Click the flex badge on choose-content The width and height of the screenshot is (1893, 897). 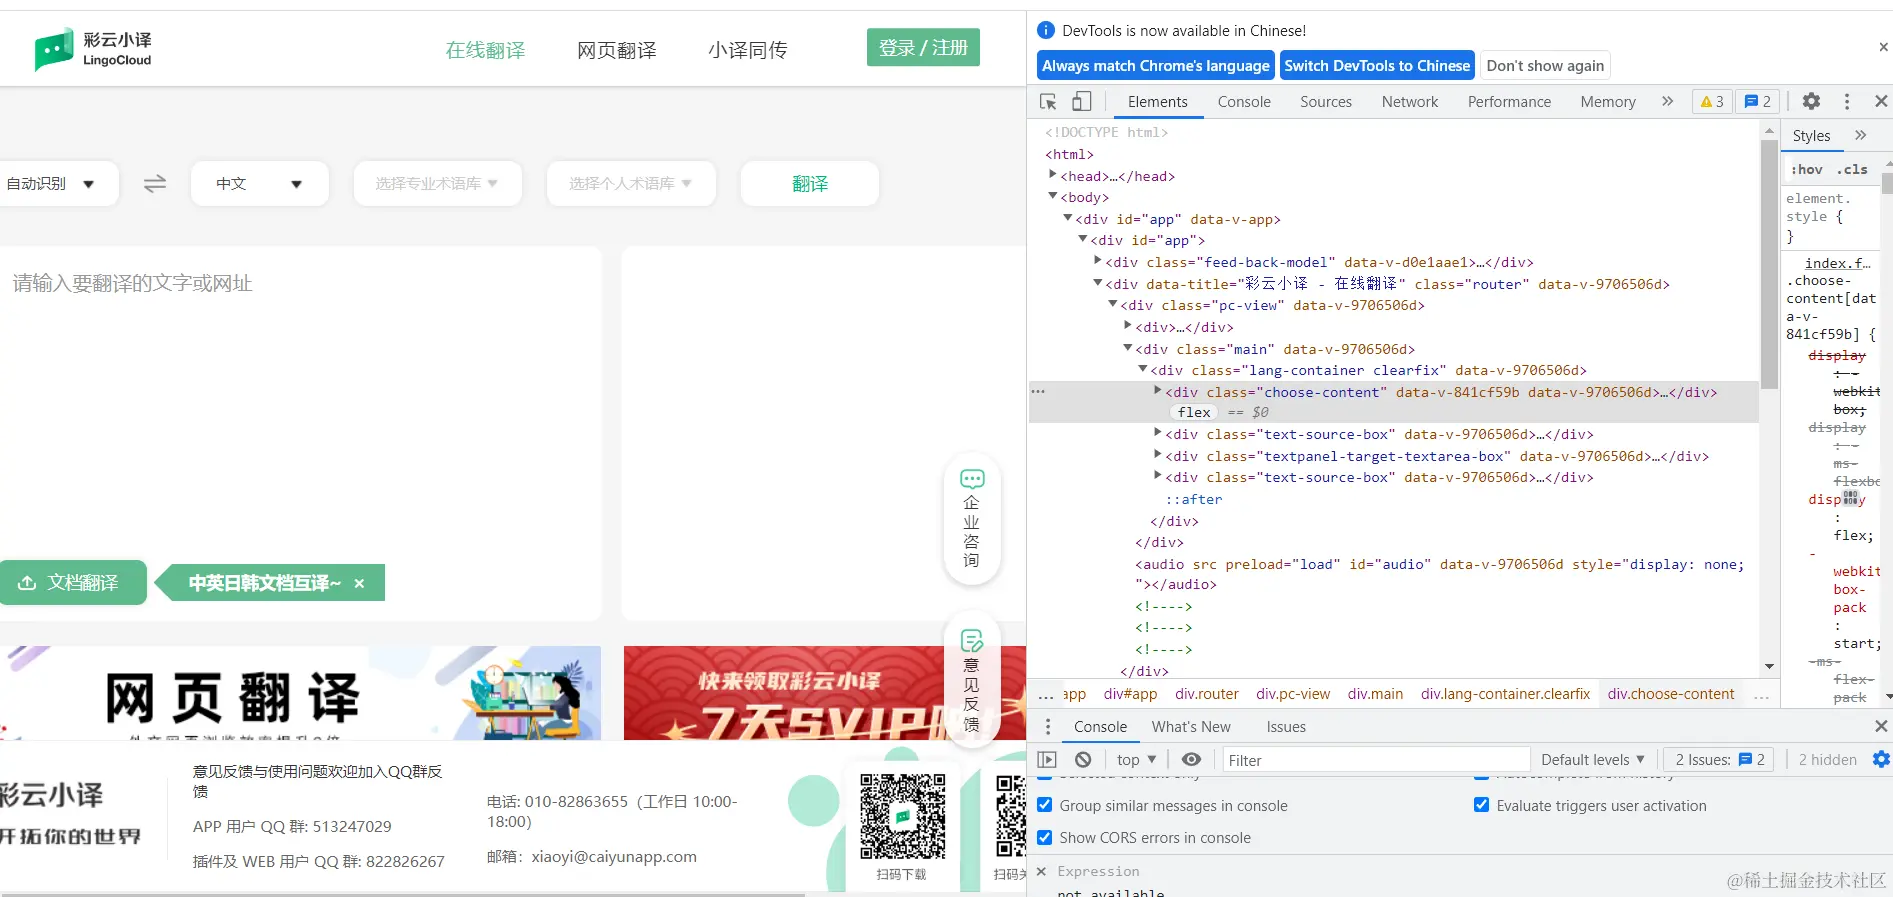tap(1194, 412)
